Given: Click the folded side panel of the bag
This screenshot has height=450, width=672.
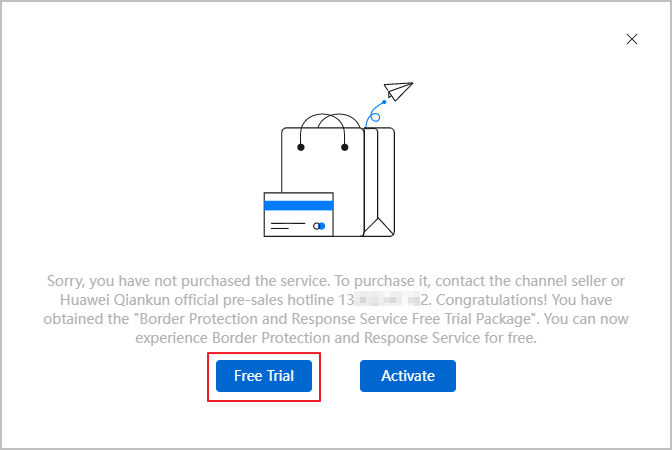Looking at the screenshot, I should [379, 182].
